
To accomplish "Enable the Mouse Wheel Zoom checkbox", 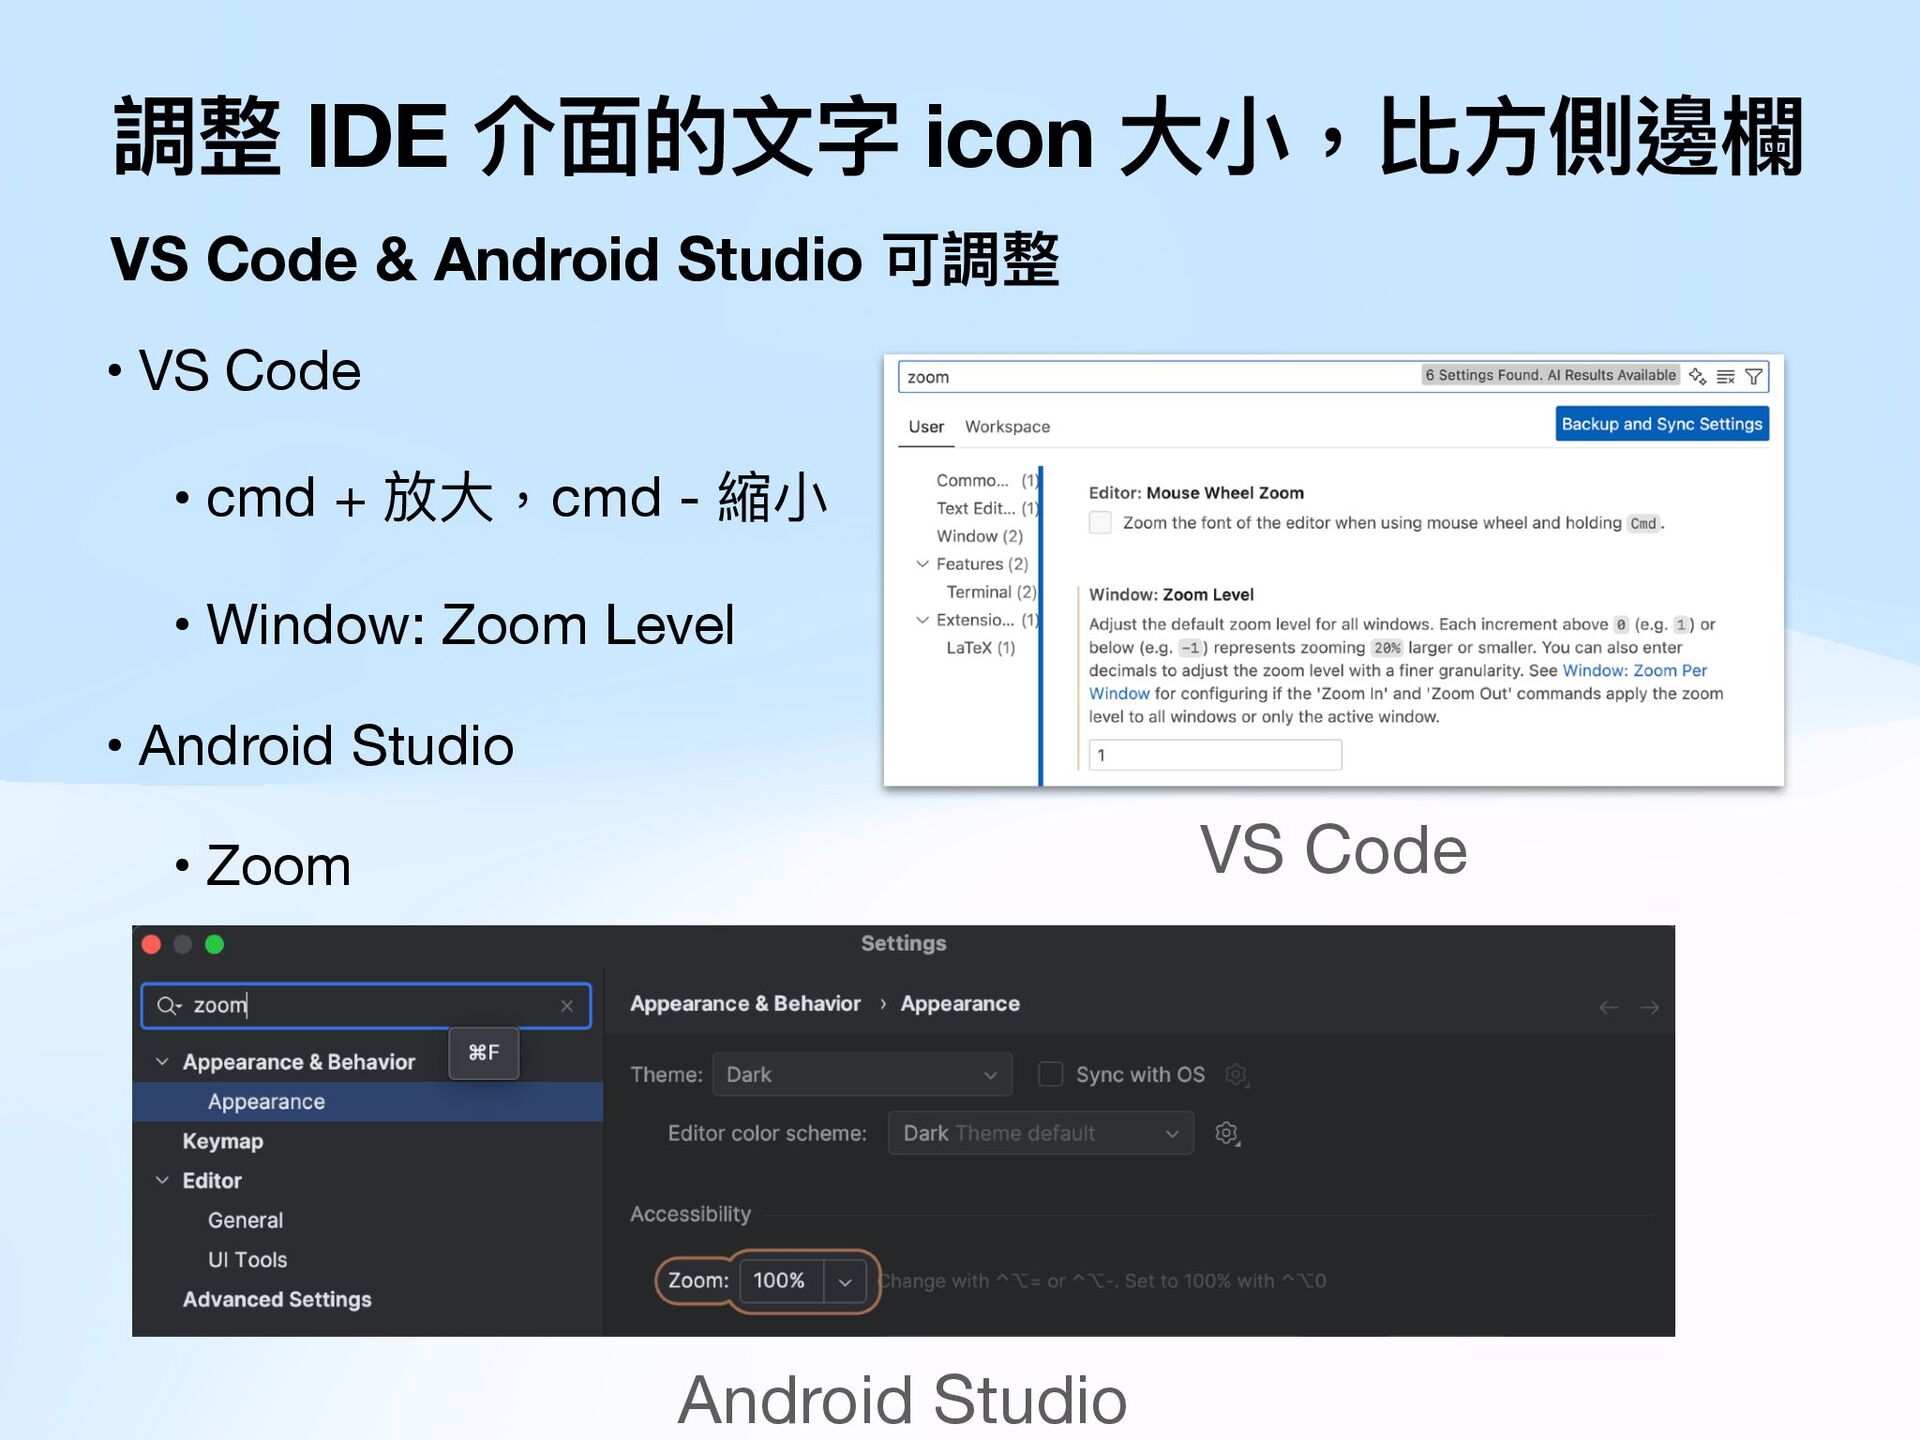I will [1100, 522].
